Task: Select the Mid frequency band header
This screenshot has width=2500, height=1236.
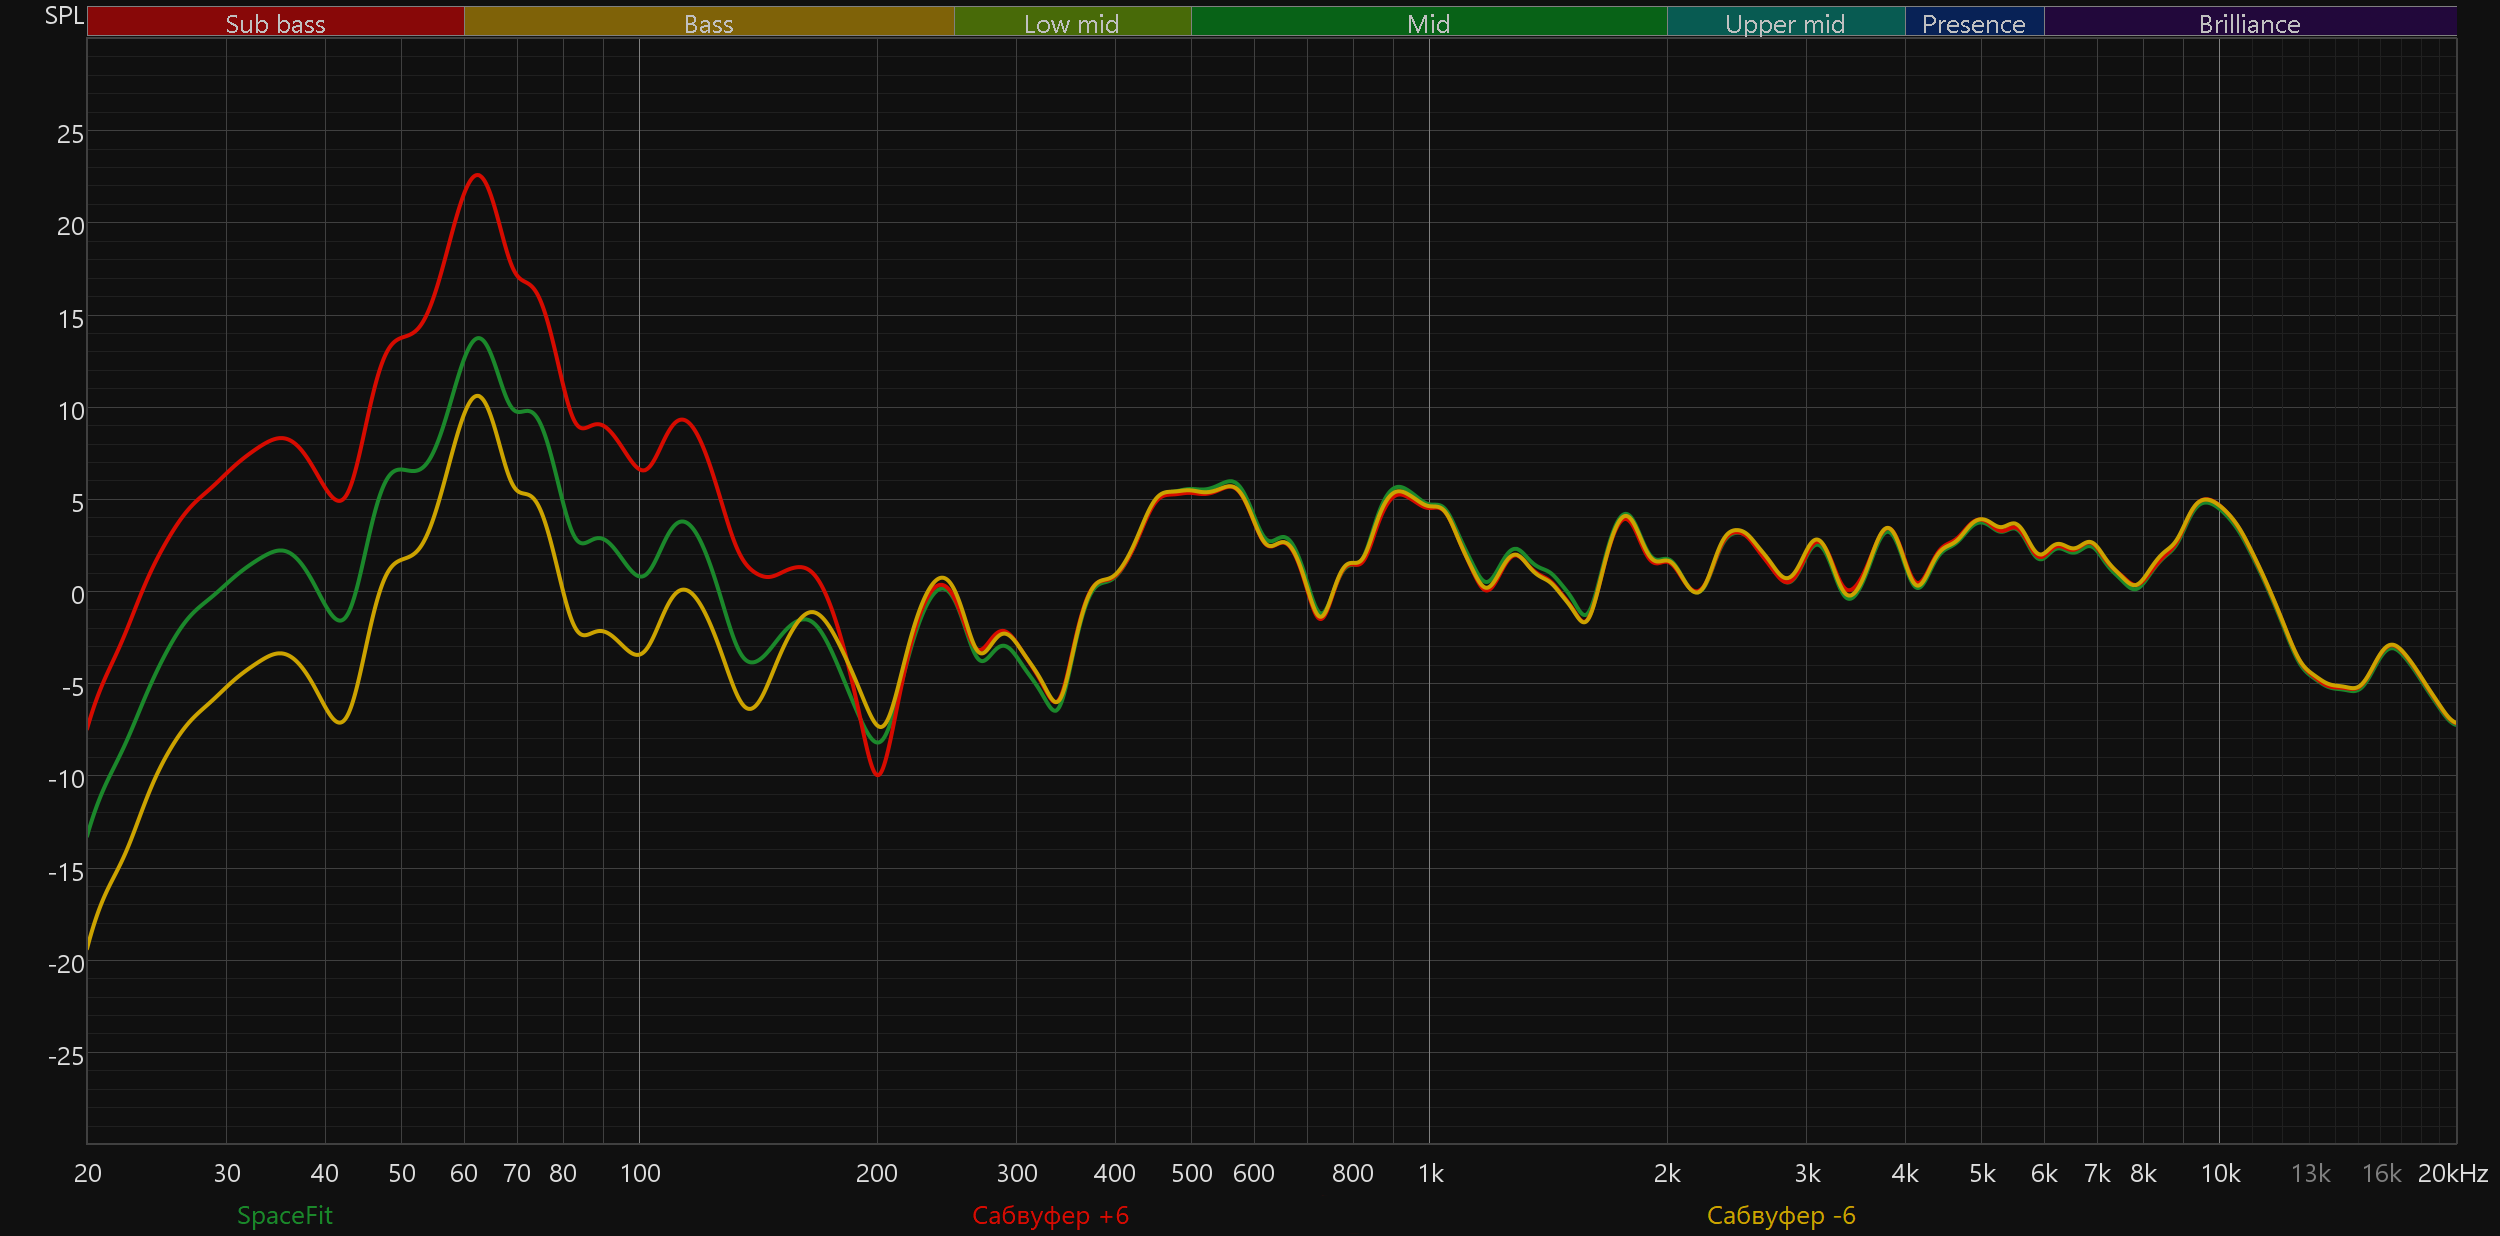Action: click(1428, 23)
